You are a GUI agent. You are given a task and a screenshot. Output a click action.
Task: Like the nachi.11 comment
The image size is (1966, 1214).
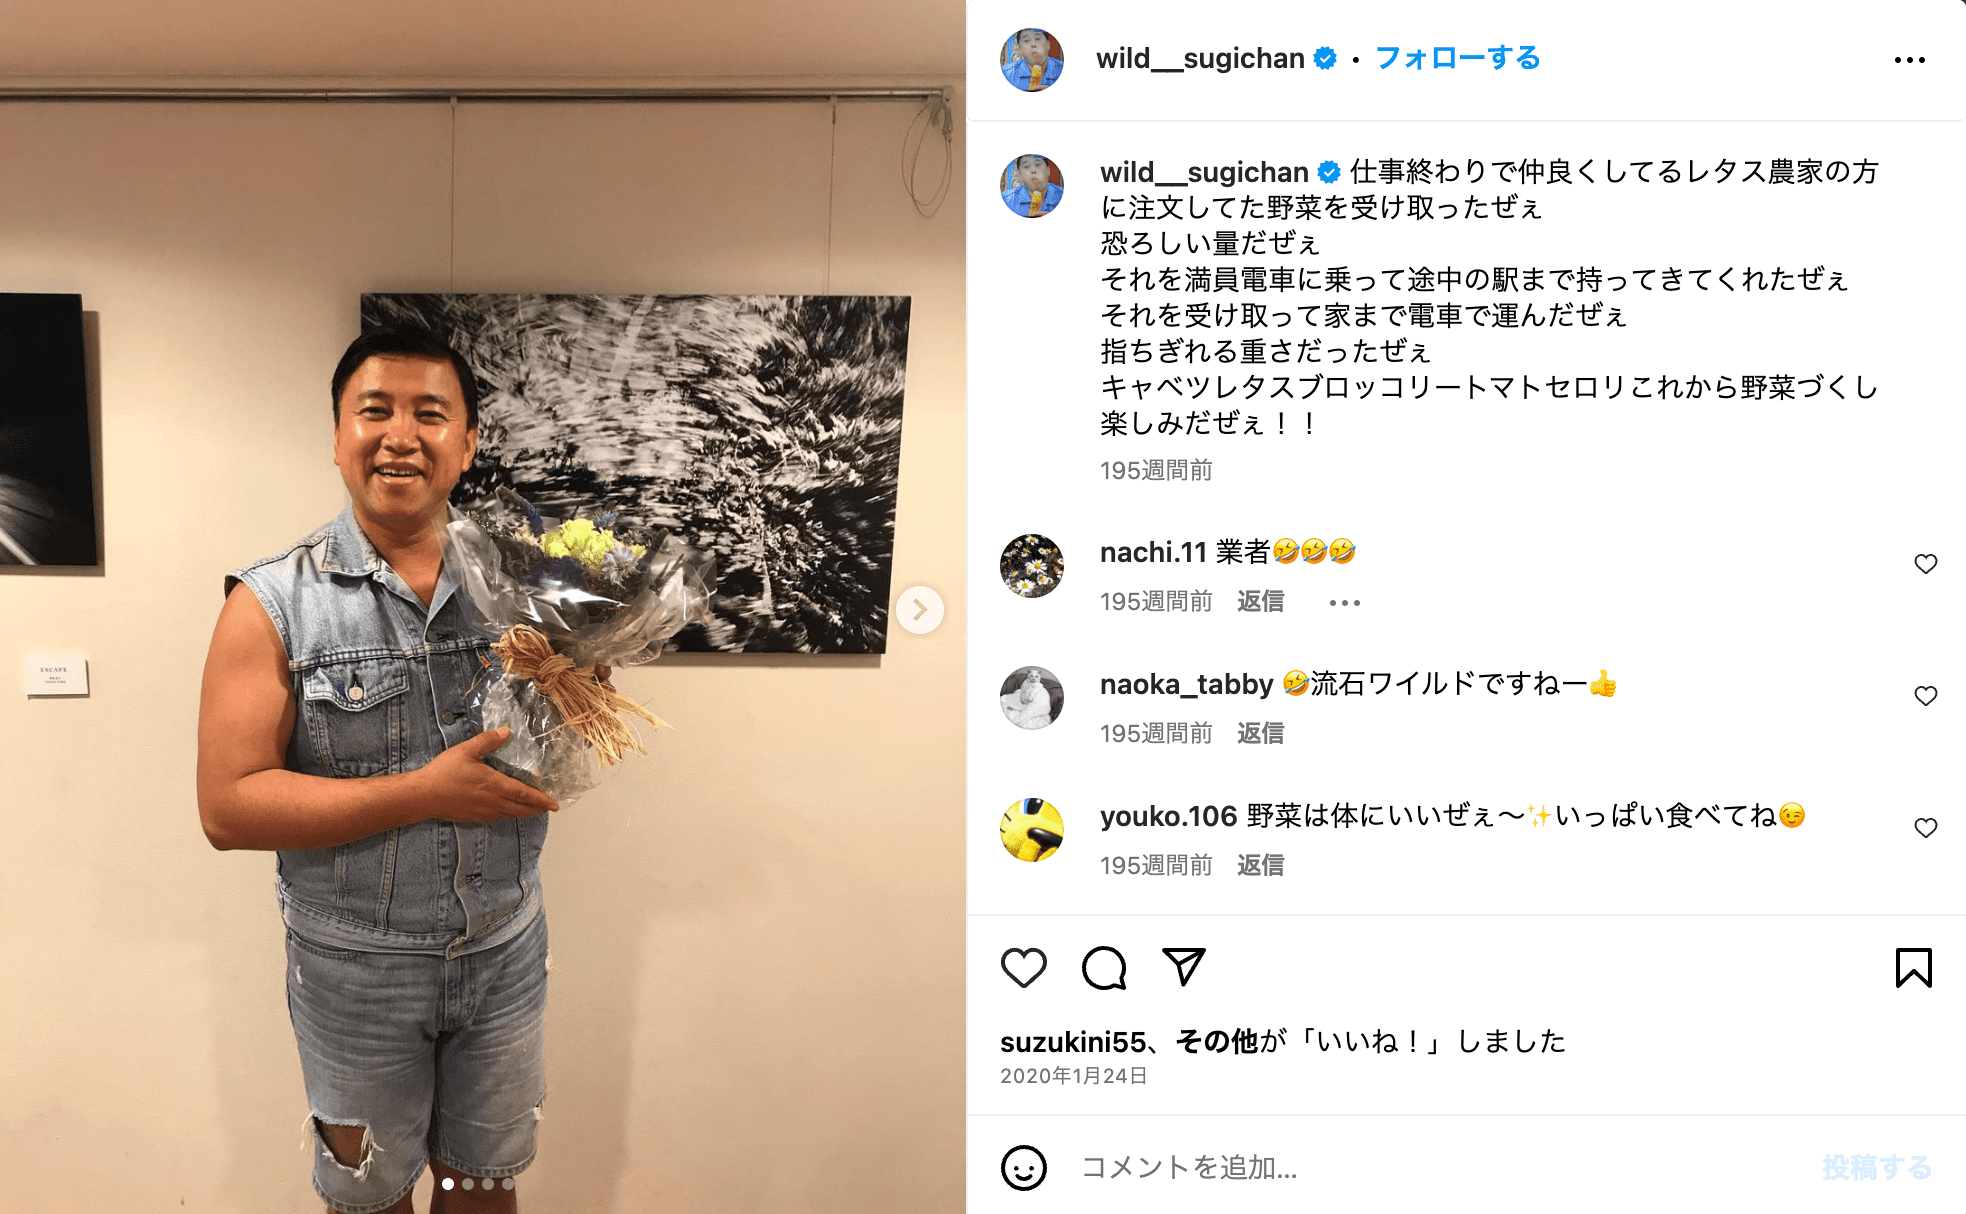(1925, 564)
